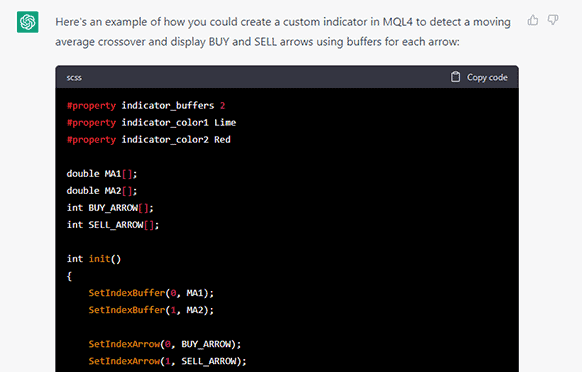The width and height of the screenshot is (582, 372).
Task: Click the indicator_color2 Red line
Action: pyautogui.click(x=148, y=140)
